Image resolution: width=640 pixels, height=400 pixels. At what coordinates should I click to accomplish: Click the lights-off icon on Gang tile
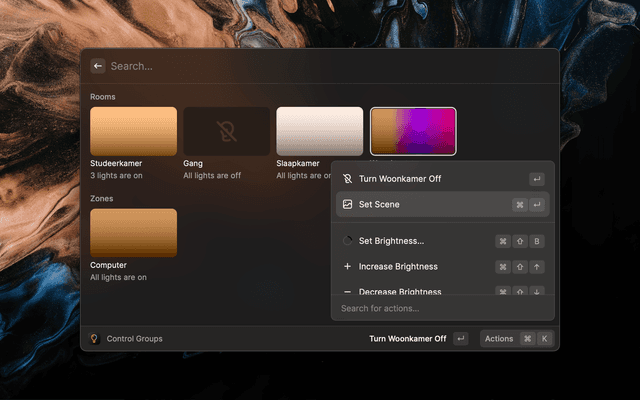point(226,131)
